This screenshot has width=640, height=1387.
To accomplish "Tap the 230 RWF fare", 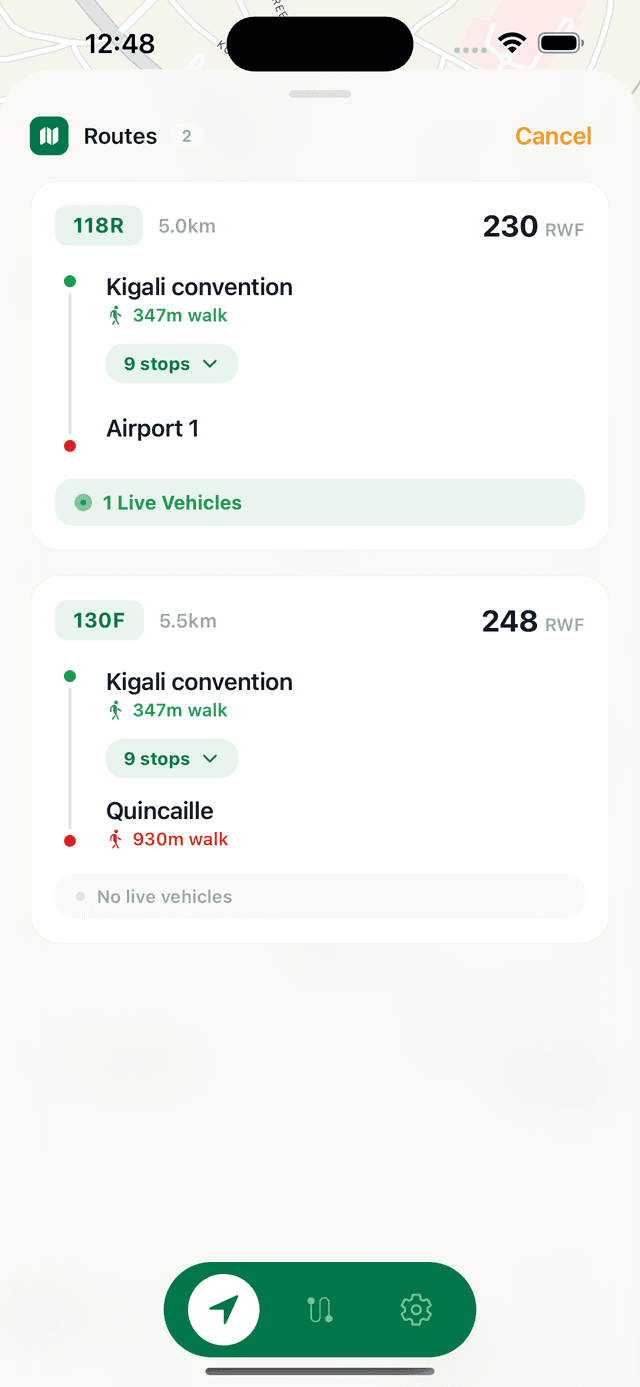I will 532,227.
